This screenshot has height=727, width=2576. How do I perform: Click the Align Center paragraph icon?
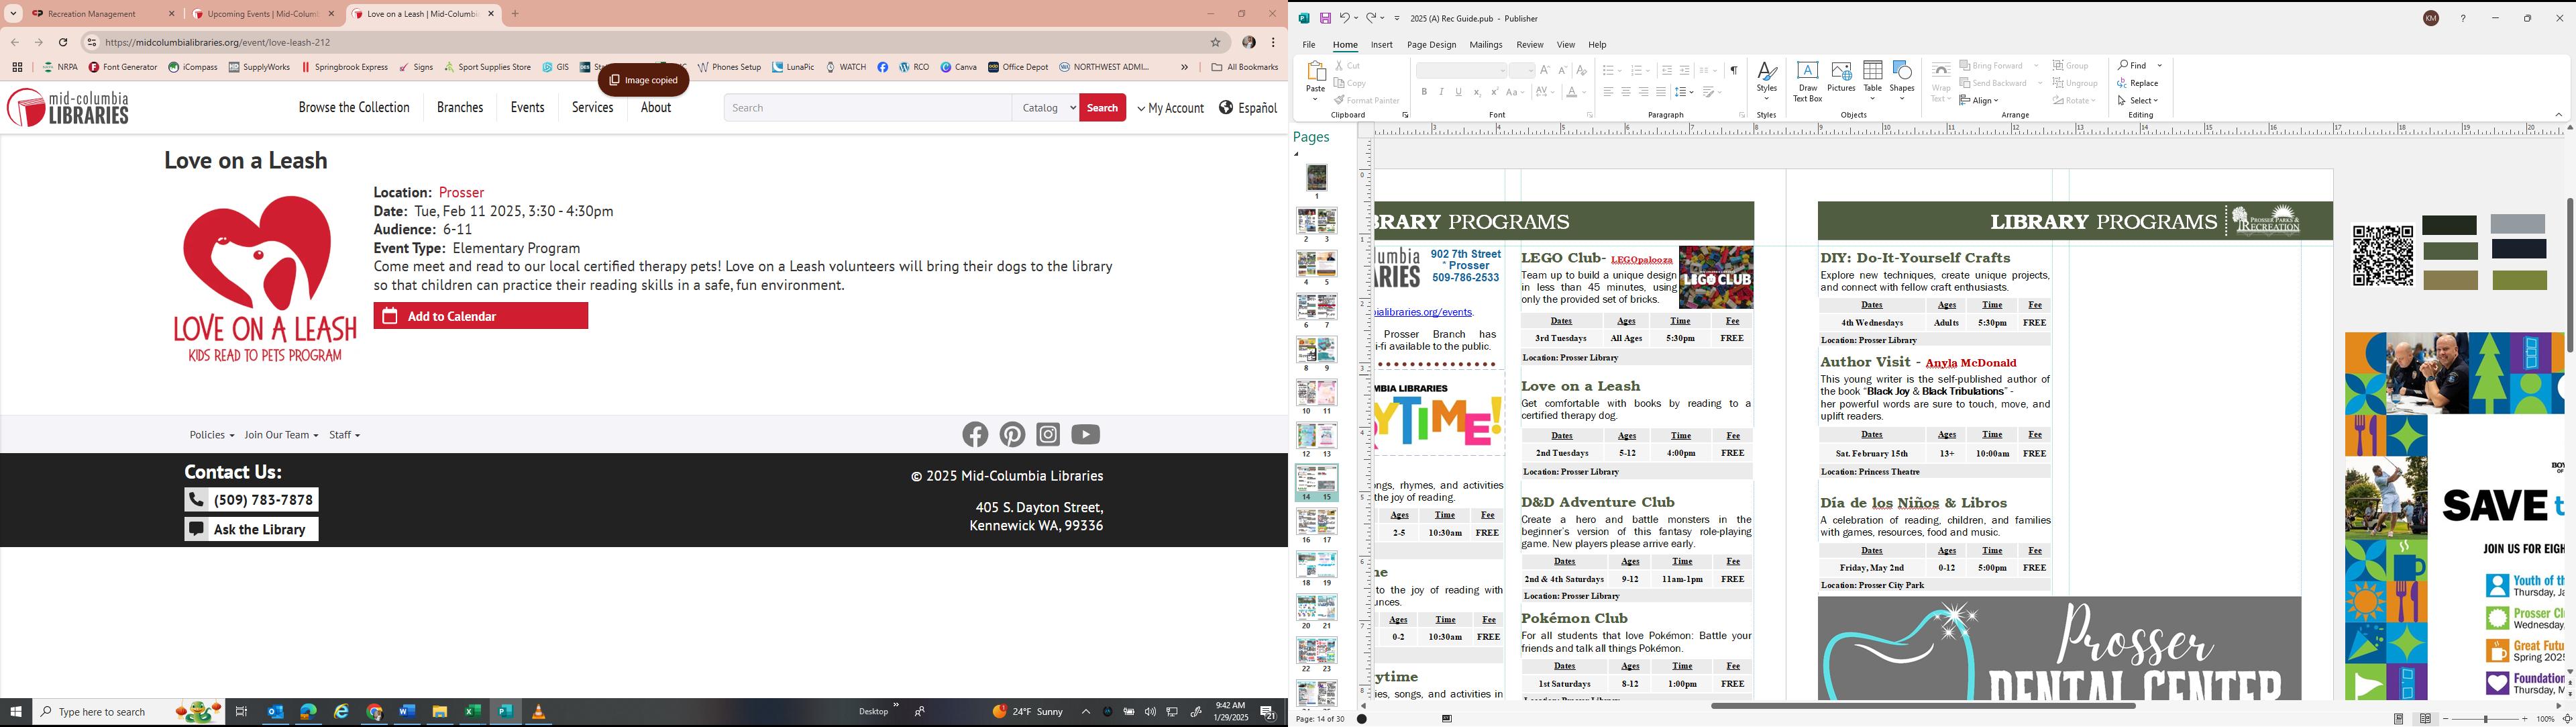(1626, 92)
